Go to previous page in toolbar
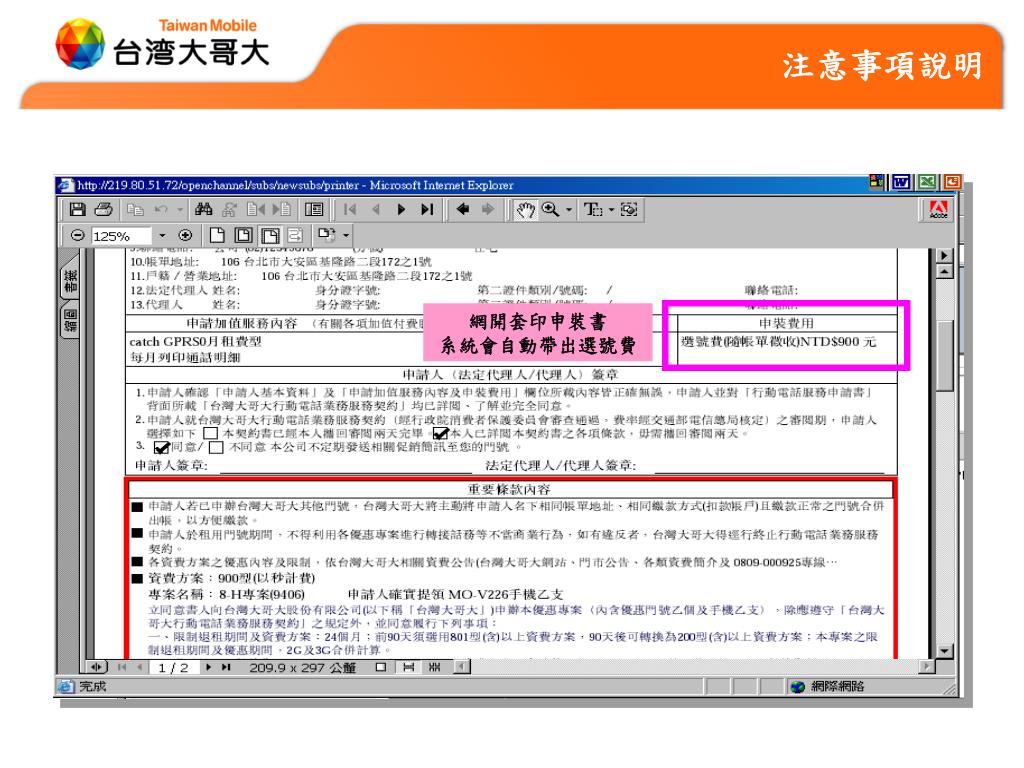This screenshot has width=1024, height=768. point(376,210)
